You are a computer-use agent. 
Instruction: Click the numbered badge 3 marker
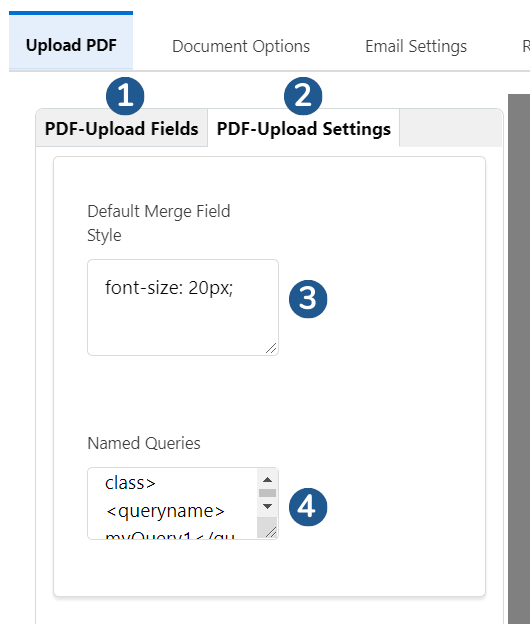(308, 299)
